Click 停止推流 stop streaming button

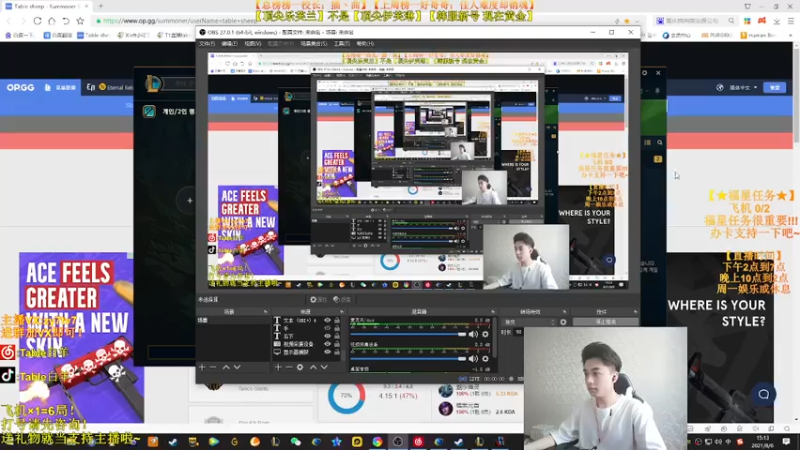click(606, 322)
